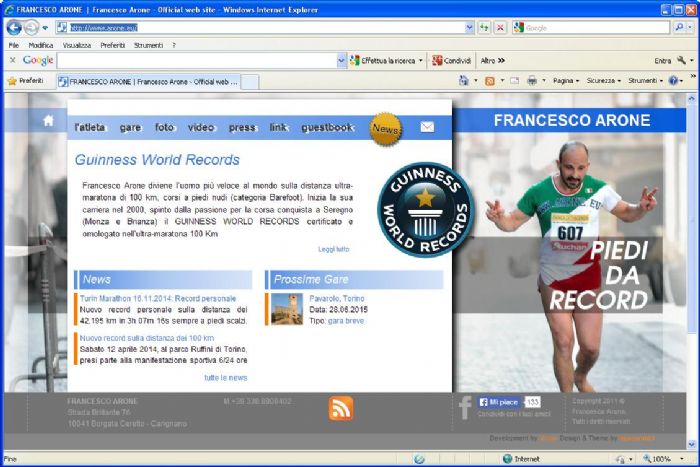This screenshot has height=467, width=700.
Task: Open the Preferiti menu in menu bar
Action: pyautogui.click(x=112, y=45)
